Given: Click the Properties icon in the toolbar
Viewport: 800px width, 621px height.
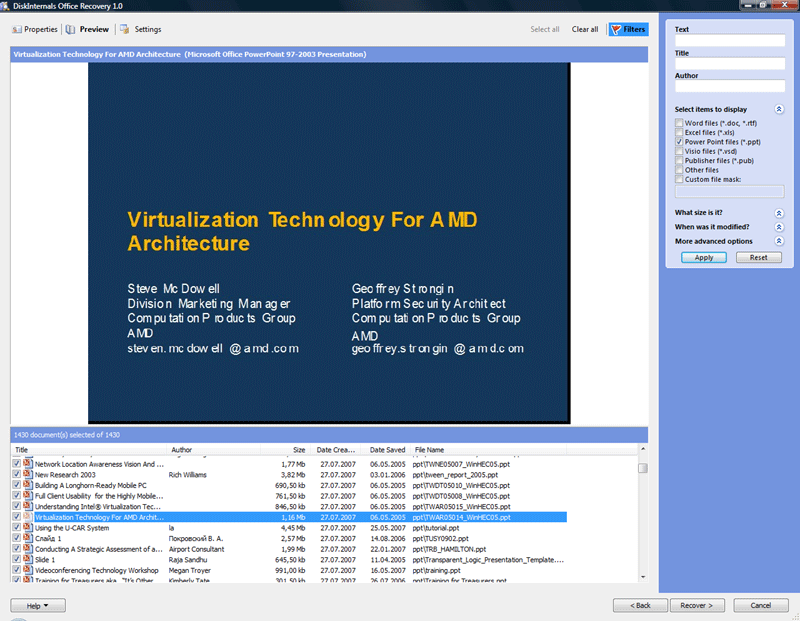Looking at the screenshot, I should (18, 30).
